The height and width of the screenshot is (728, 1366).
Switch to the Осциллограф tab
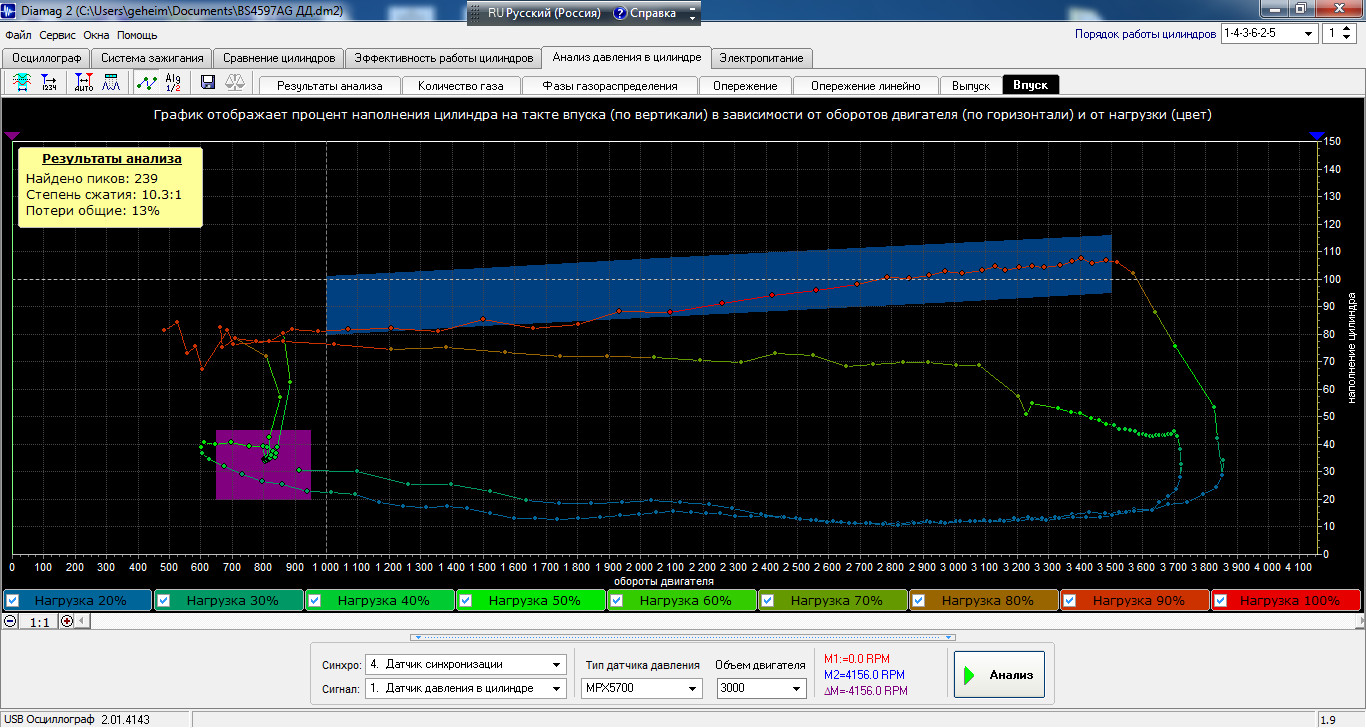click(x=46, y=58)
